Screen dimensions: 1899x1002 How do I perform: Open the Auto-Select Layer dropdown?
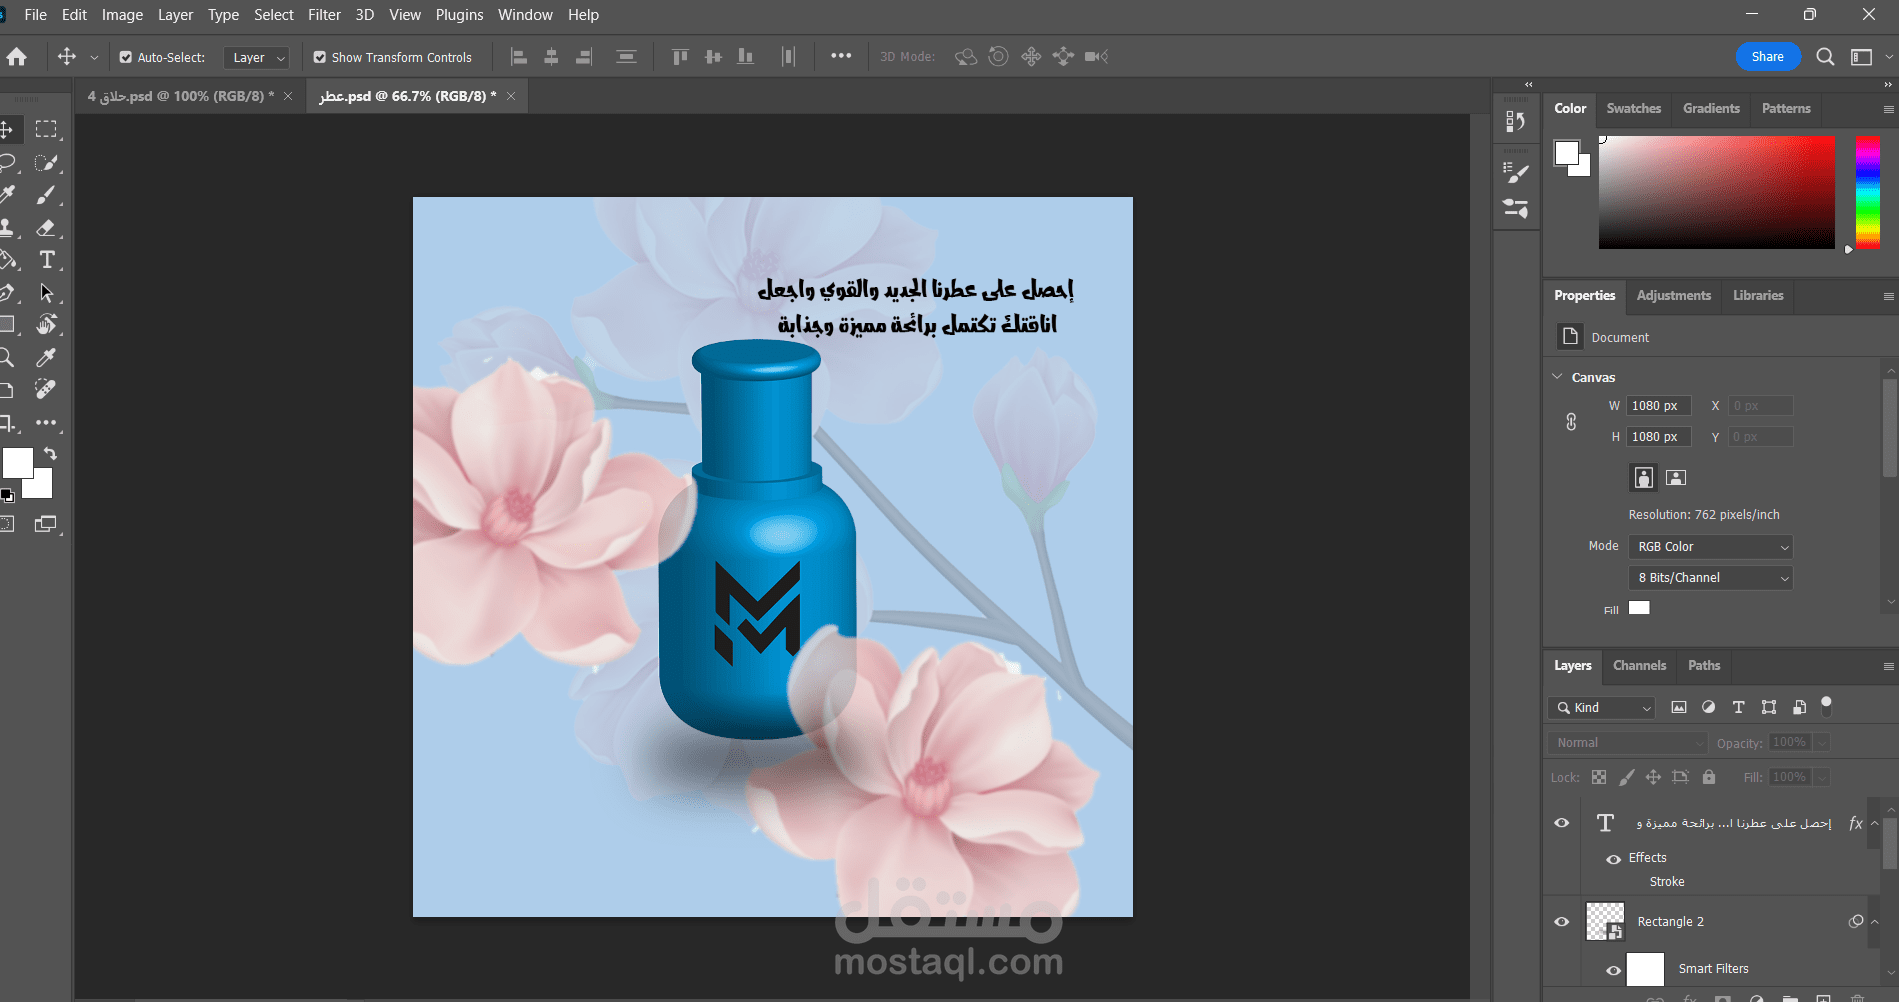(x=257, y=57)
